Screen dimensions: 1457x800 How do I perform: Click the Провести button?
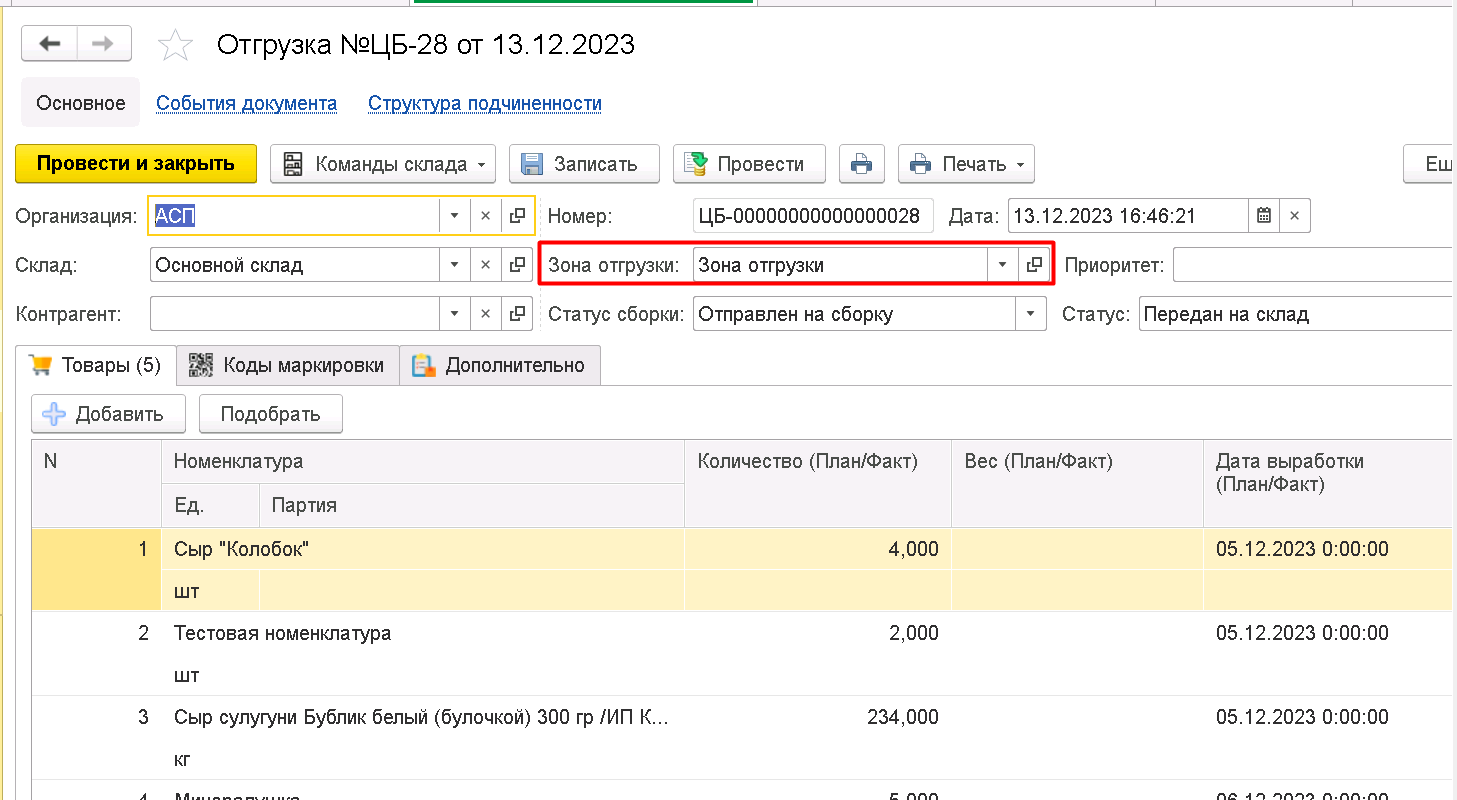click(749, 164)
